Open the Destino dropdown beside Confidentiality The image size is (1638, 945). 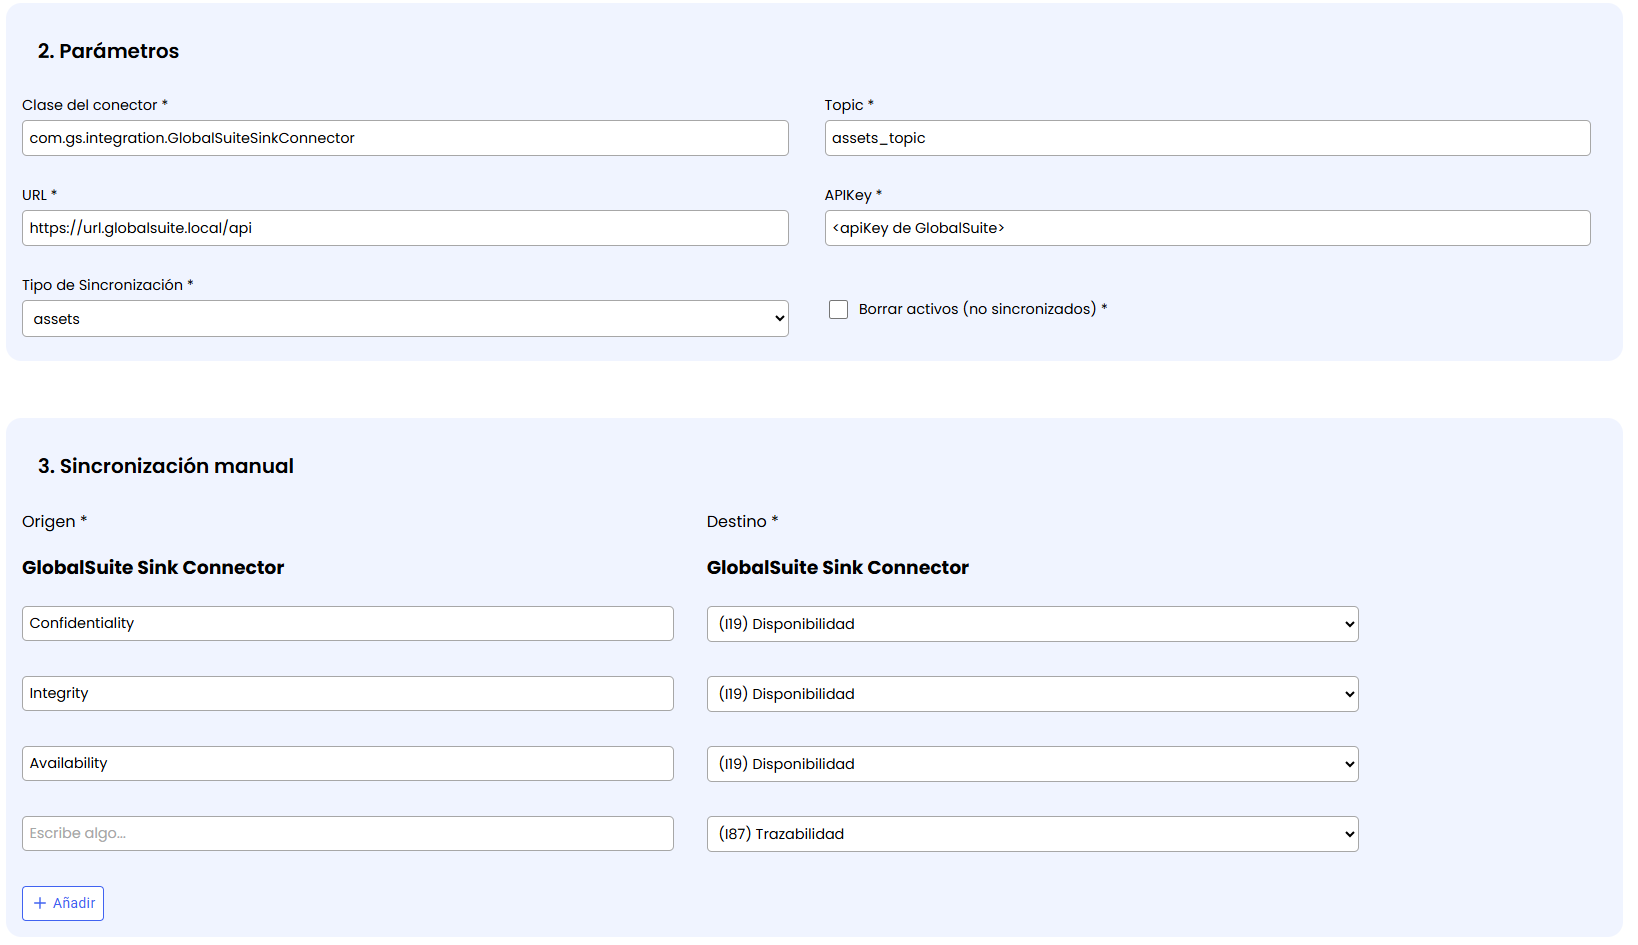(x=1032, y=624)
